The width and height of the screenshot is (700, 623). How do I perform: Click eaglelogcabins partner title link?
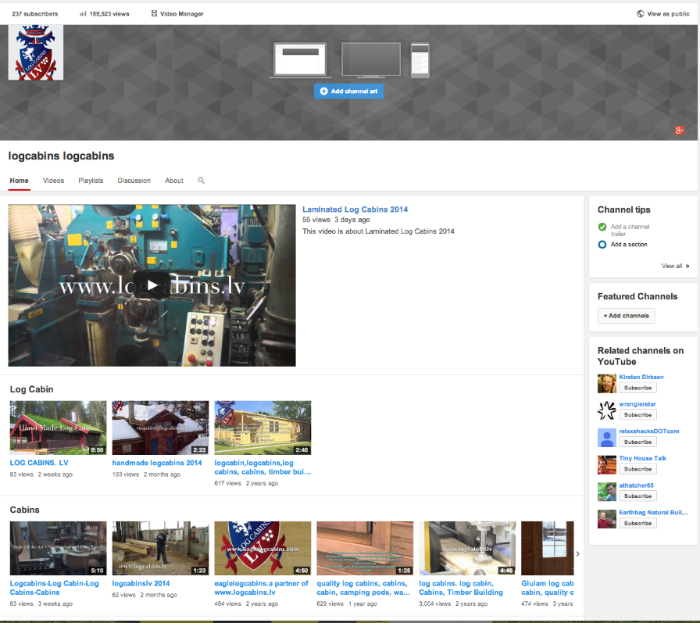coord(261,588)
